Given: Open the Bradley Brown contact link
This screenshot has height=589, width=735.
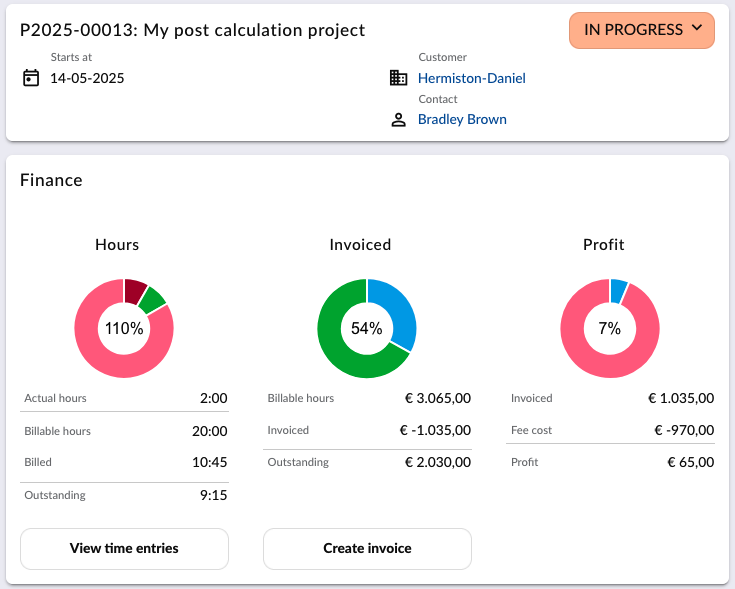Looking at the screenshot, I should pyautogui.click(x=462, y=119).
